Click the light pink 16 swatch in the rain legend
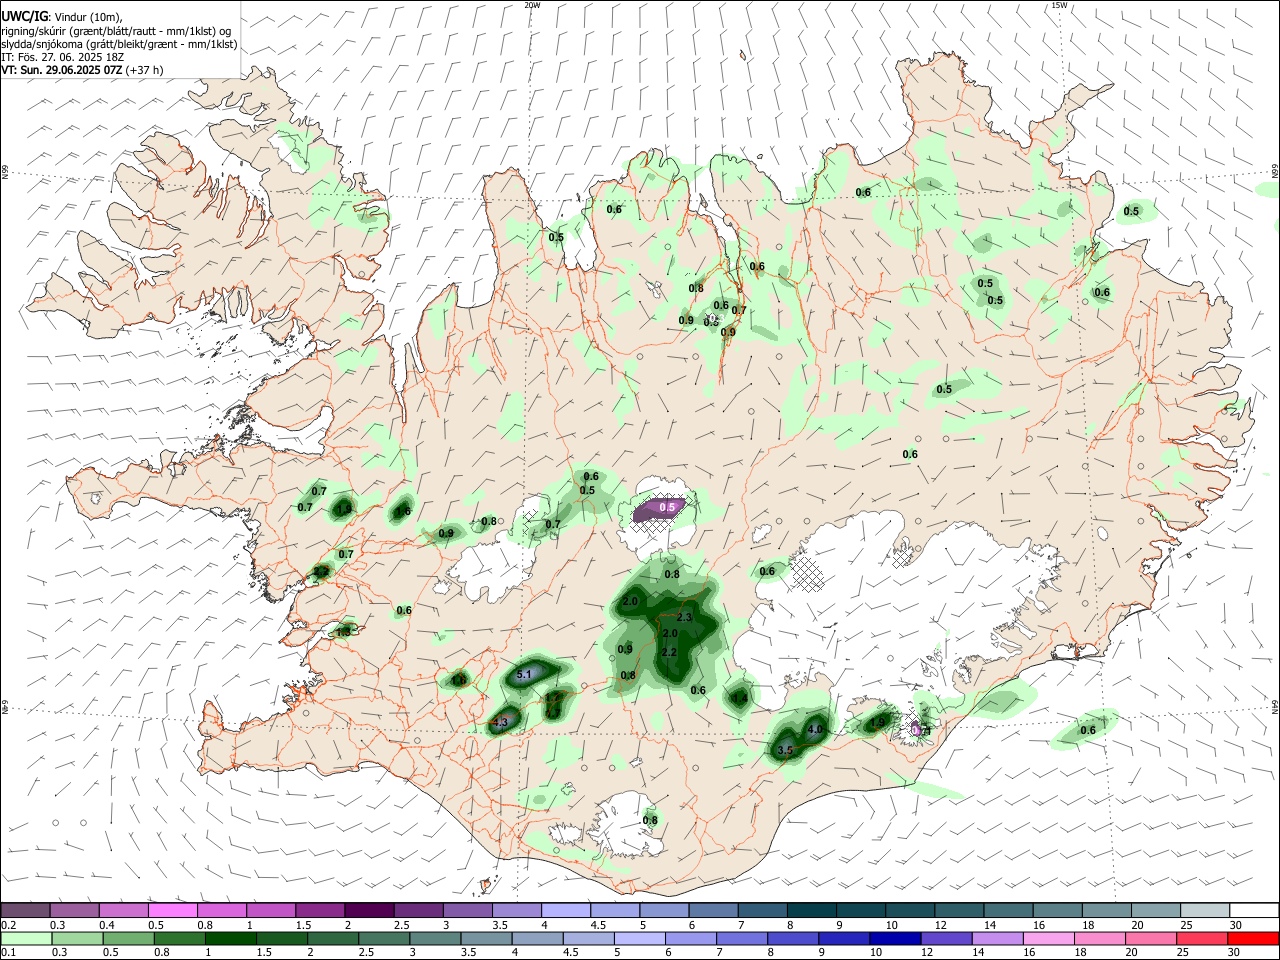 (x=1047, y=938)
